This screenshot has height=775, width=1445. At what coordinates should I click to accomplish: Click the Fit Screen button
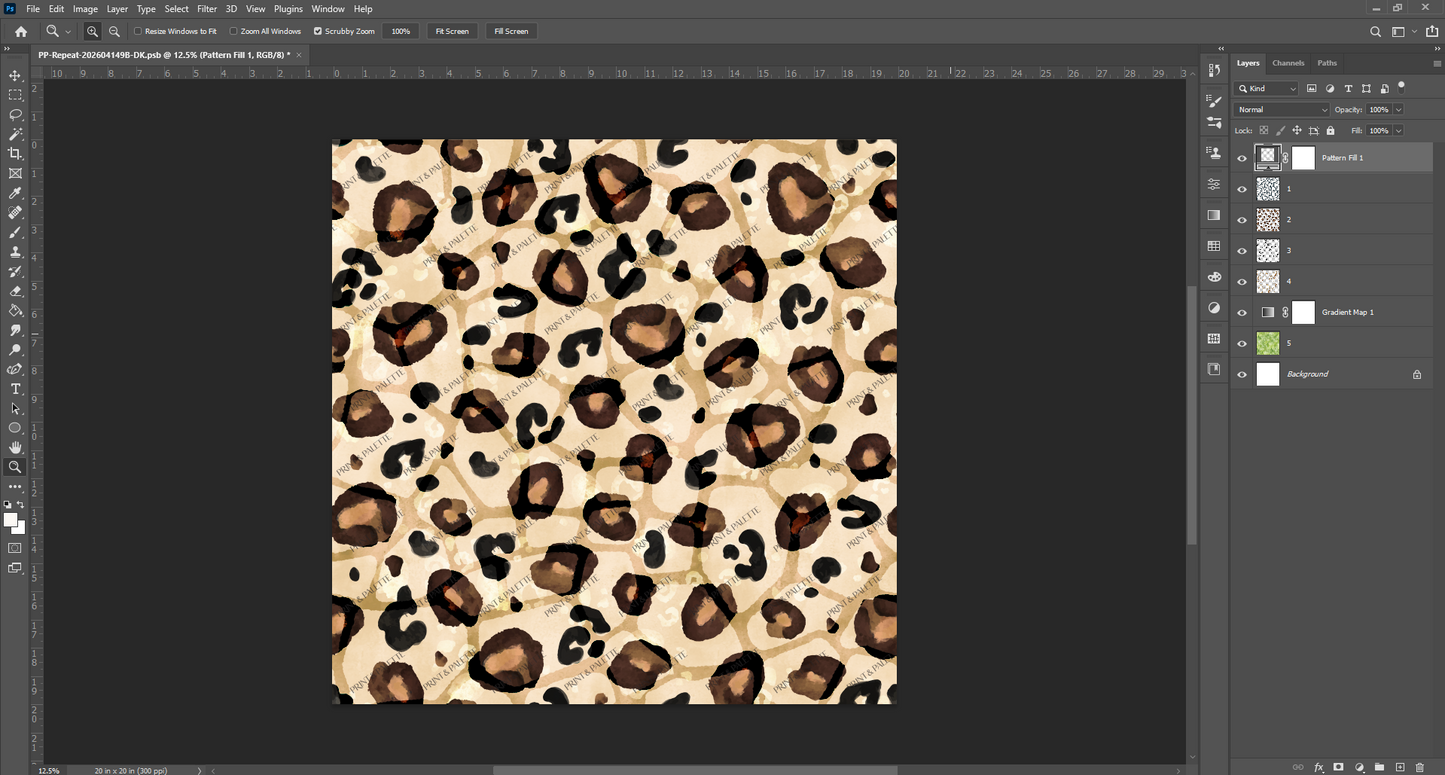[452, 32]
